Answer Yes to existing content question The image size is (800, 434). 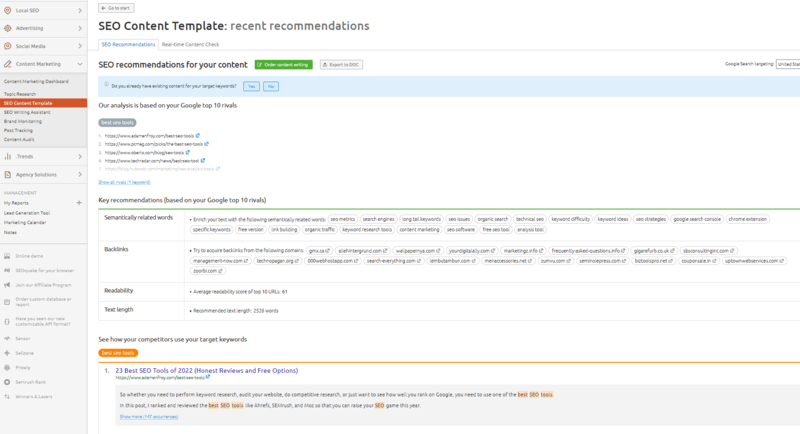(x=250, y=87)
